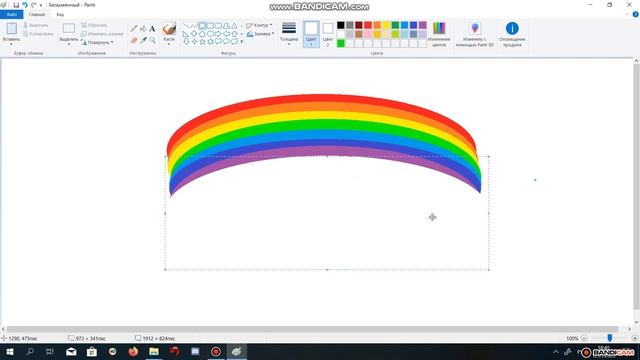Choose the Five-point star shape
This screenshot has width=640, height=360.
202,42
